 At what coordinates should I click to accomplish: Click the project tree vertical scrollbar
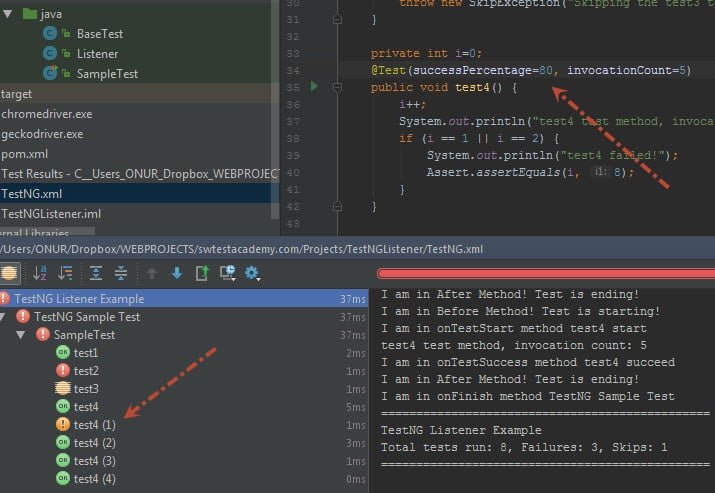[275, 109]
